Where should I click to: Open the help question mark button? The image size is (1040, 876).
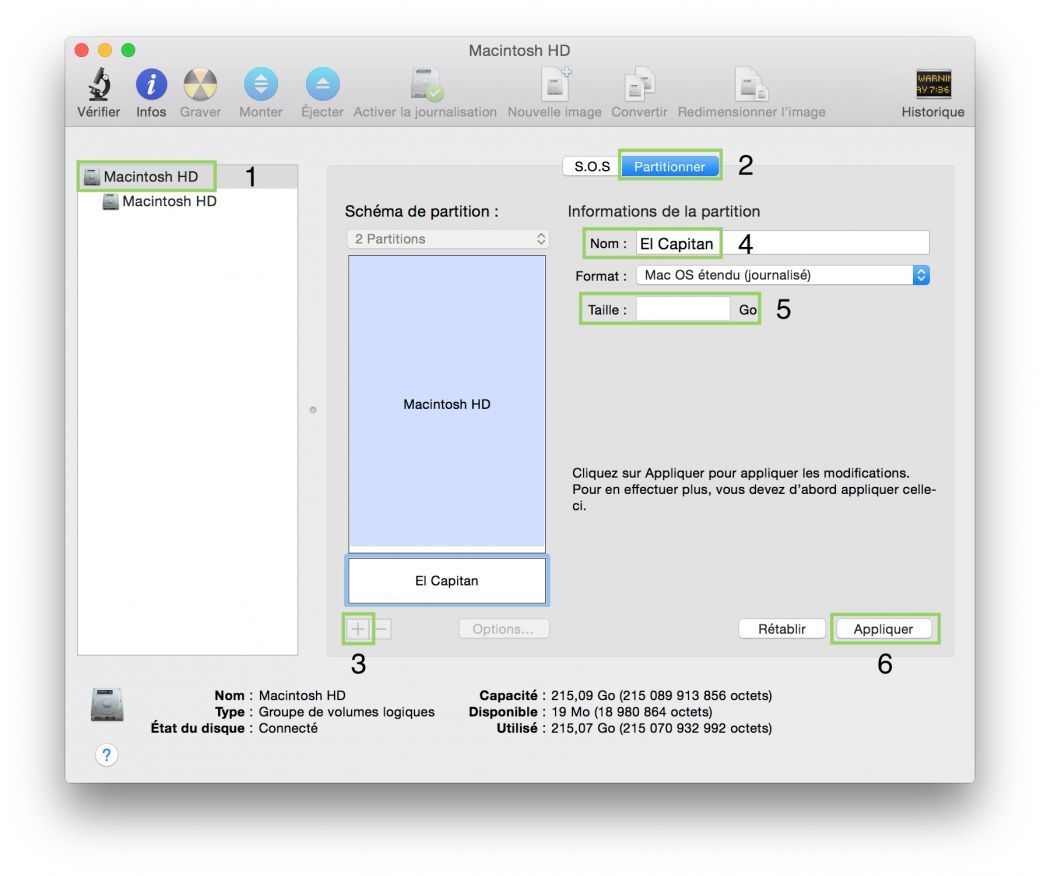(x=106, y=755)
